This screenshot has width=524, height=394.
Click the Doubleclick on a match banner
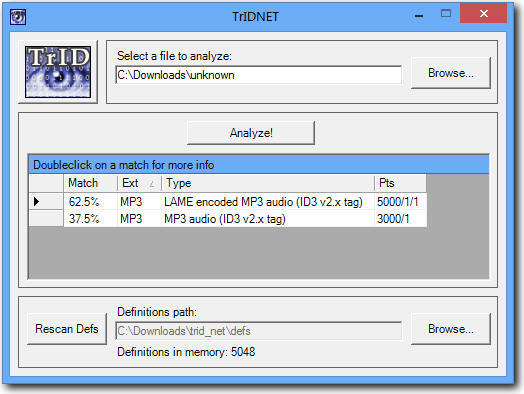(259, 165)
